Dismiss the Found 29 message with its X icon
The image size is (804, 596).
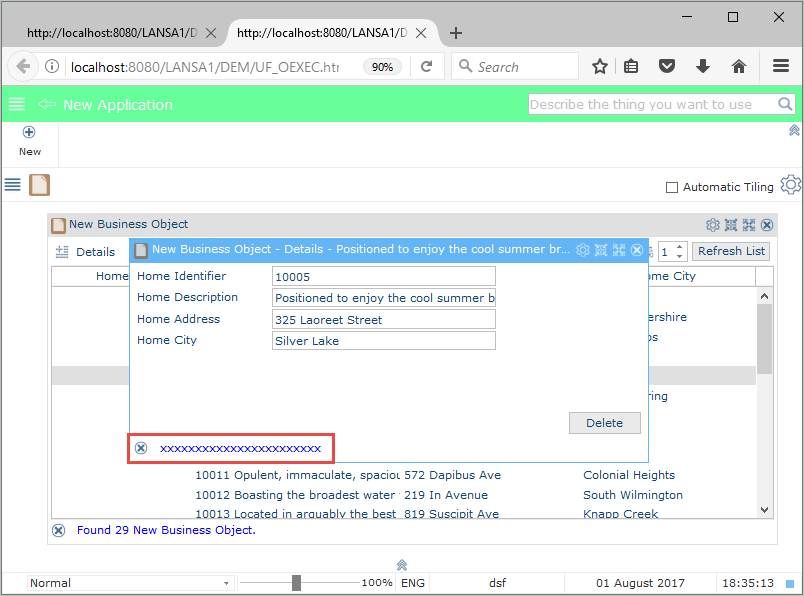[x=58, y=530]
